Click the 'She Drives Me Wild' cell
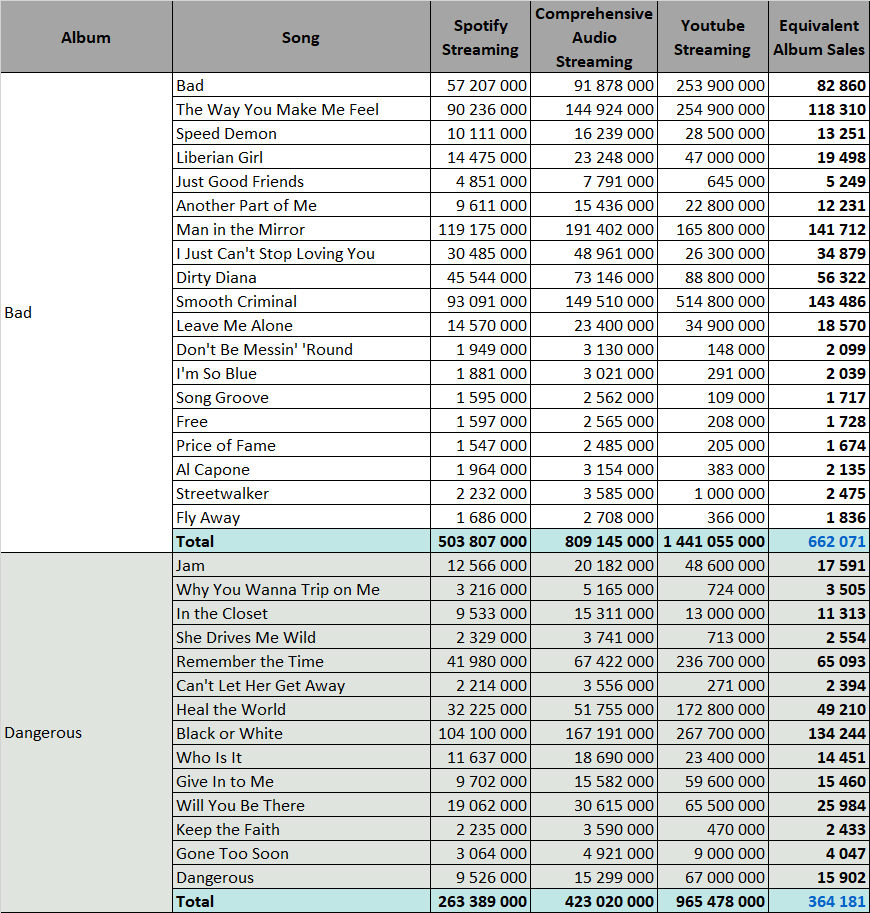 [x=301, y=638]
